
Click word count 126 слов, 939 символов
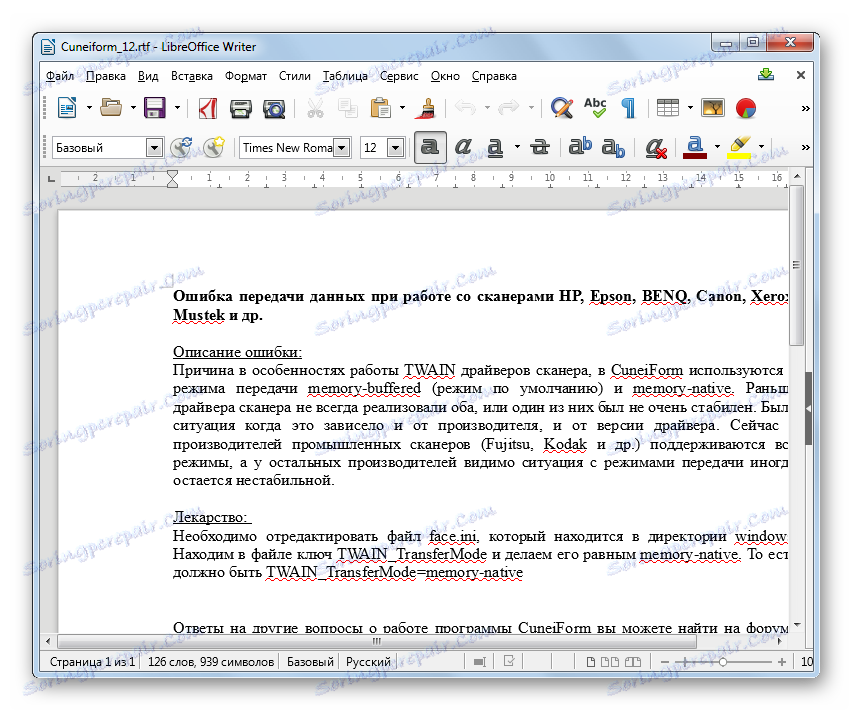[211, 661]
